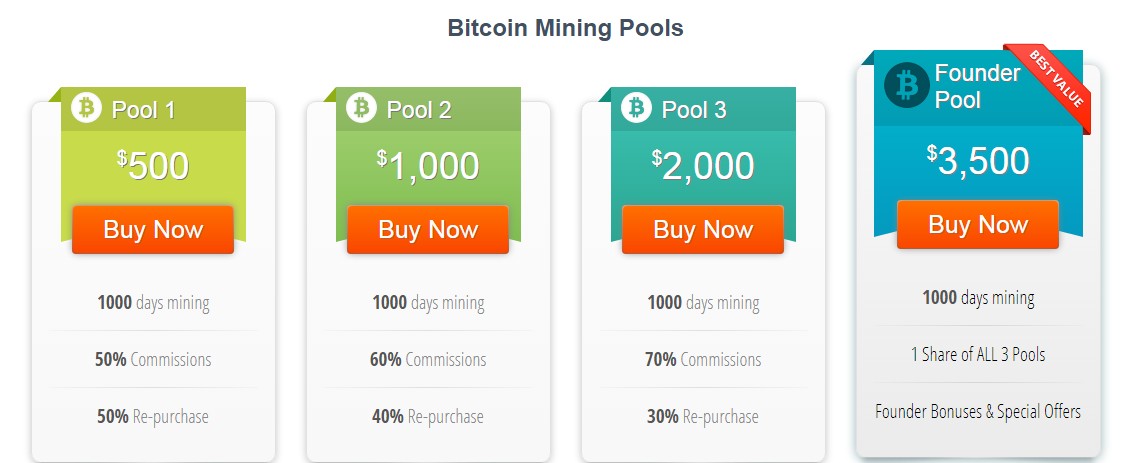The image size is (1132, 463).
Task: Select the $500 price on Pool 1
Action: coord(153,165)
